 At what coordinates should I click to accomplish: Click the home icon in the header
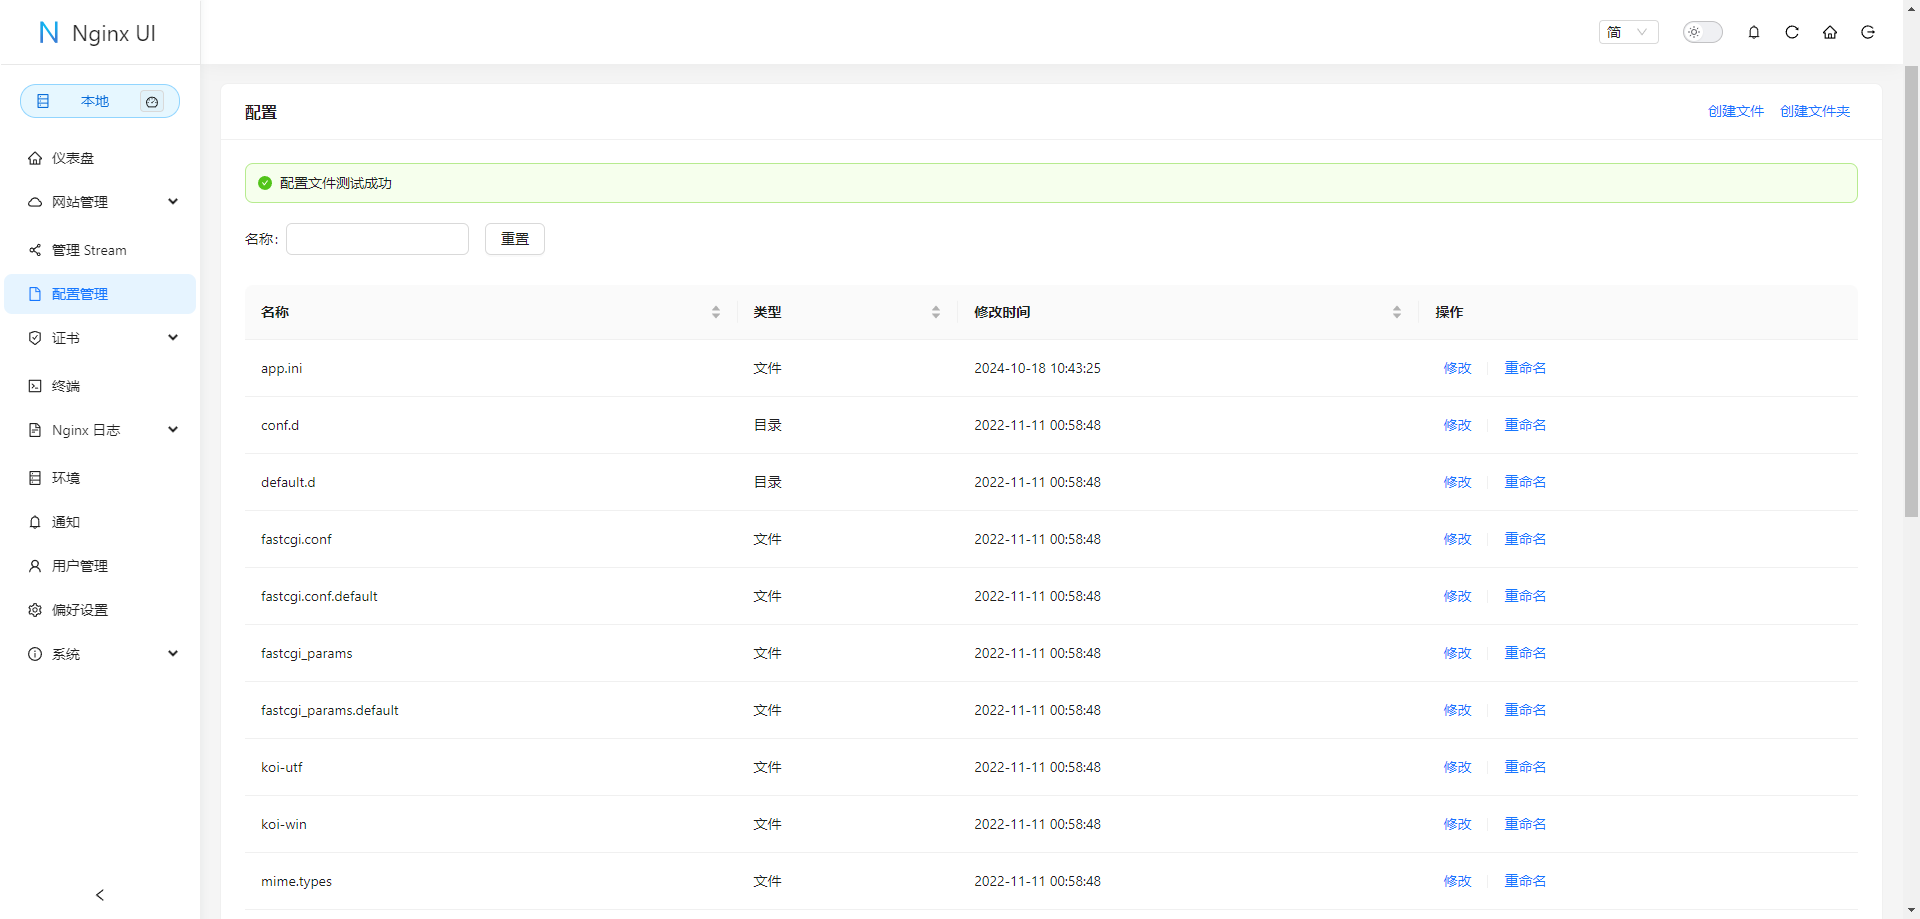click(1829, 32)
